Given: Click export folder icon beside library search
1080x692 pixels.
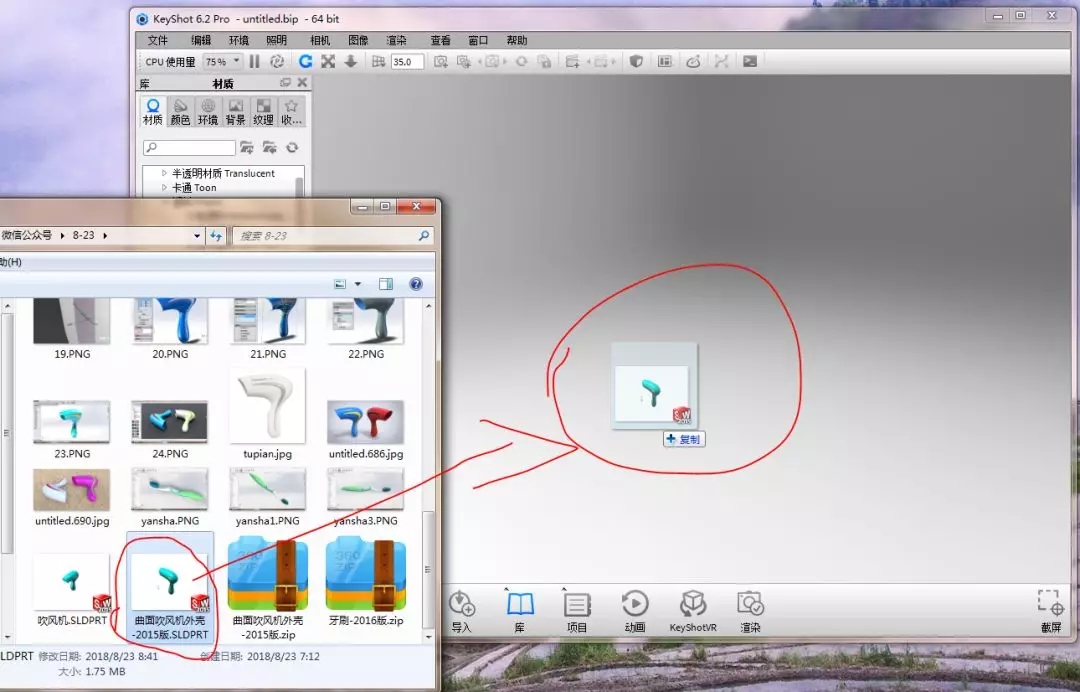Looking at the screenshot, I should 269,147.
